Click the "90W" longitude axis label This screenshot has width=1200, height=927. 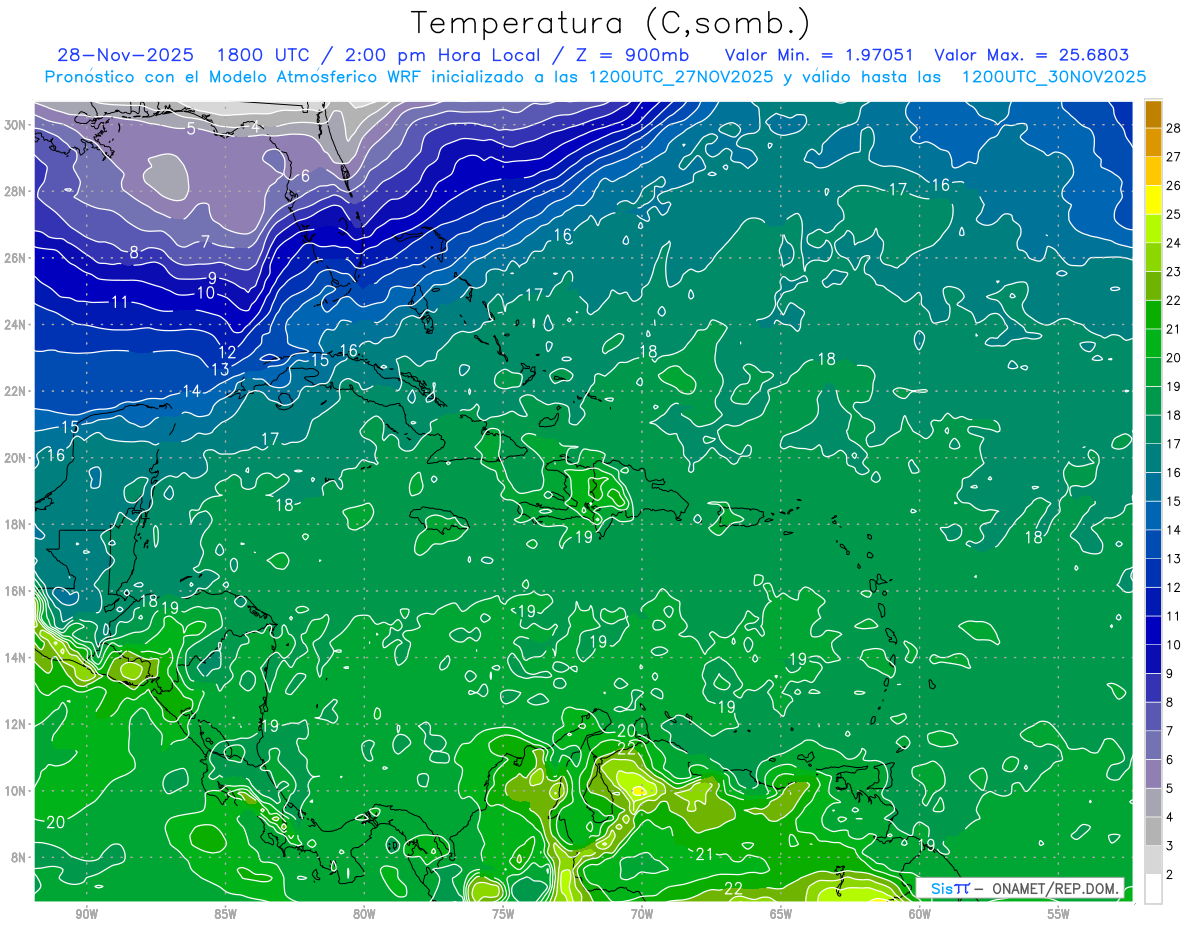pos(86,915)
